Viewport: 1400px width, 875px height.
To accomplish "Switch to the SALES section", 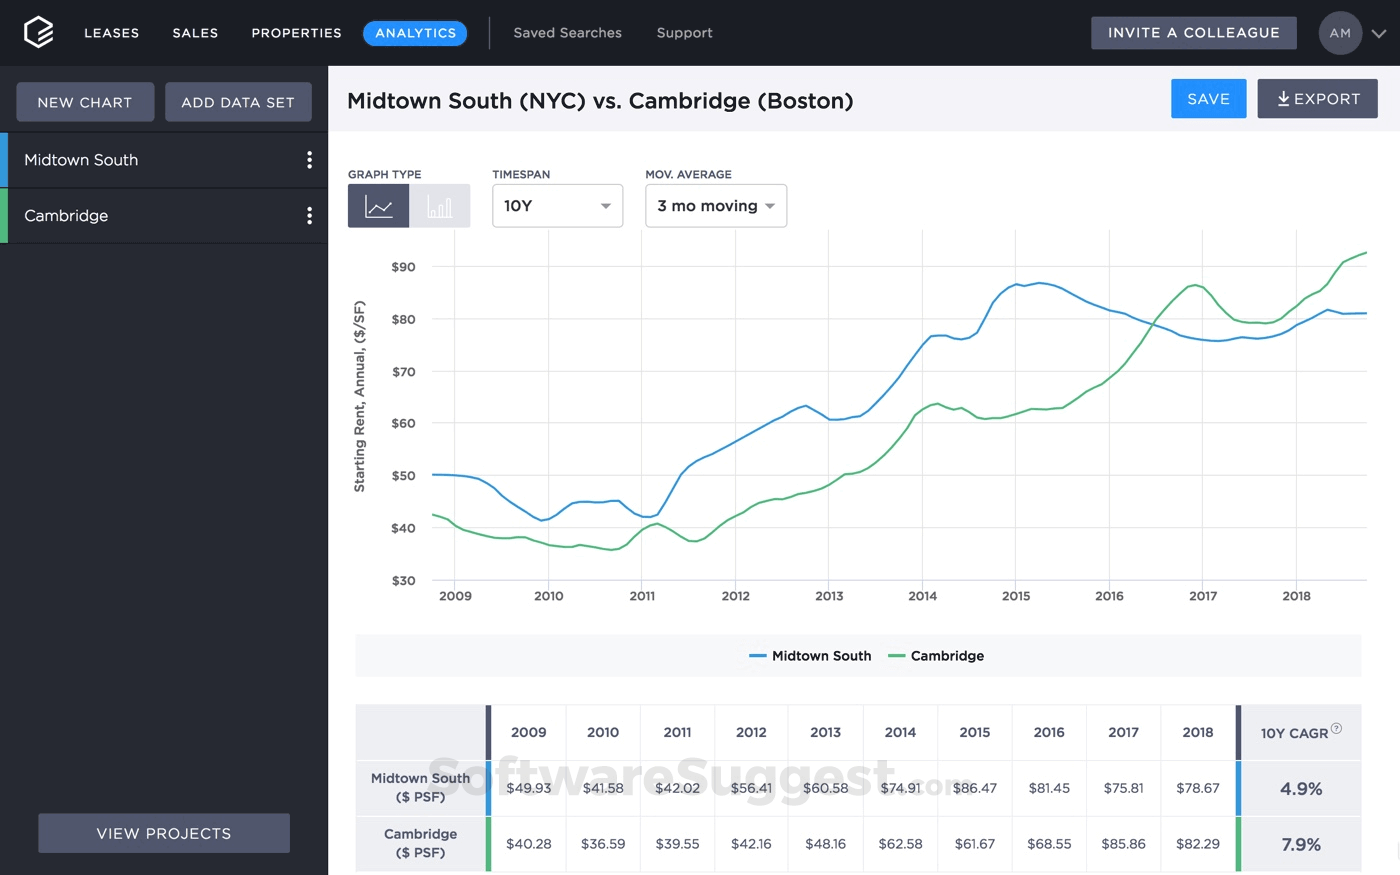I will pos(195,33).
